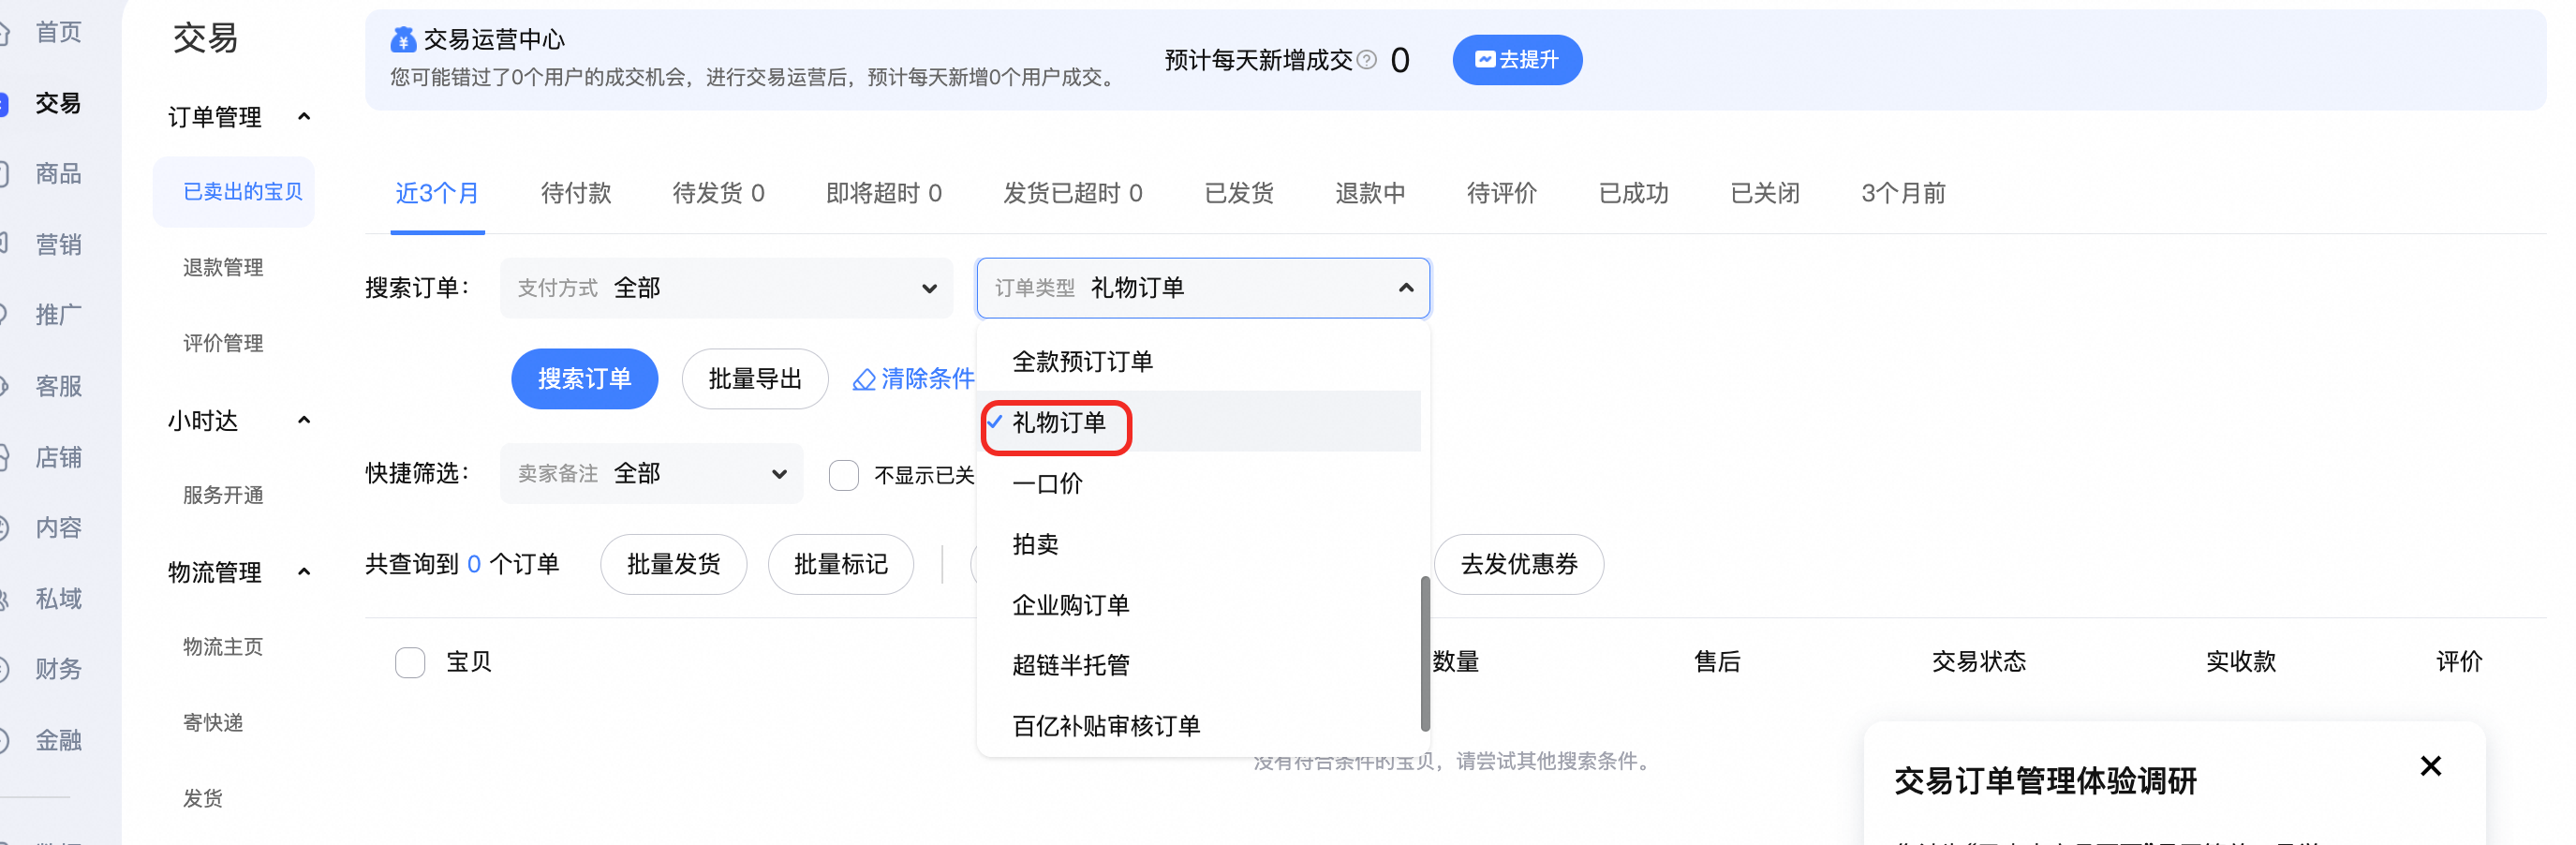Go to 店铺 in the left navigation
2576x845 pixels.
58,458
